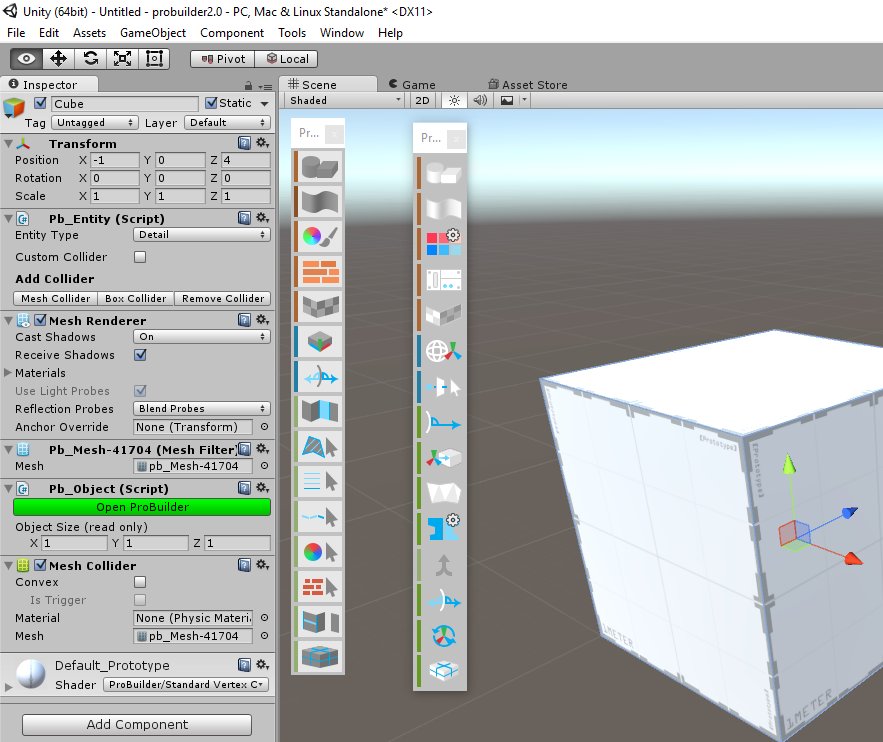Click the Position X input field
883x742 pixels.
(115, 160)
